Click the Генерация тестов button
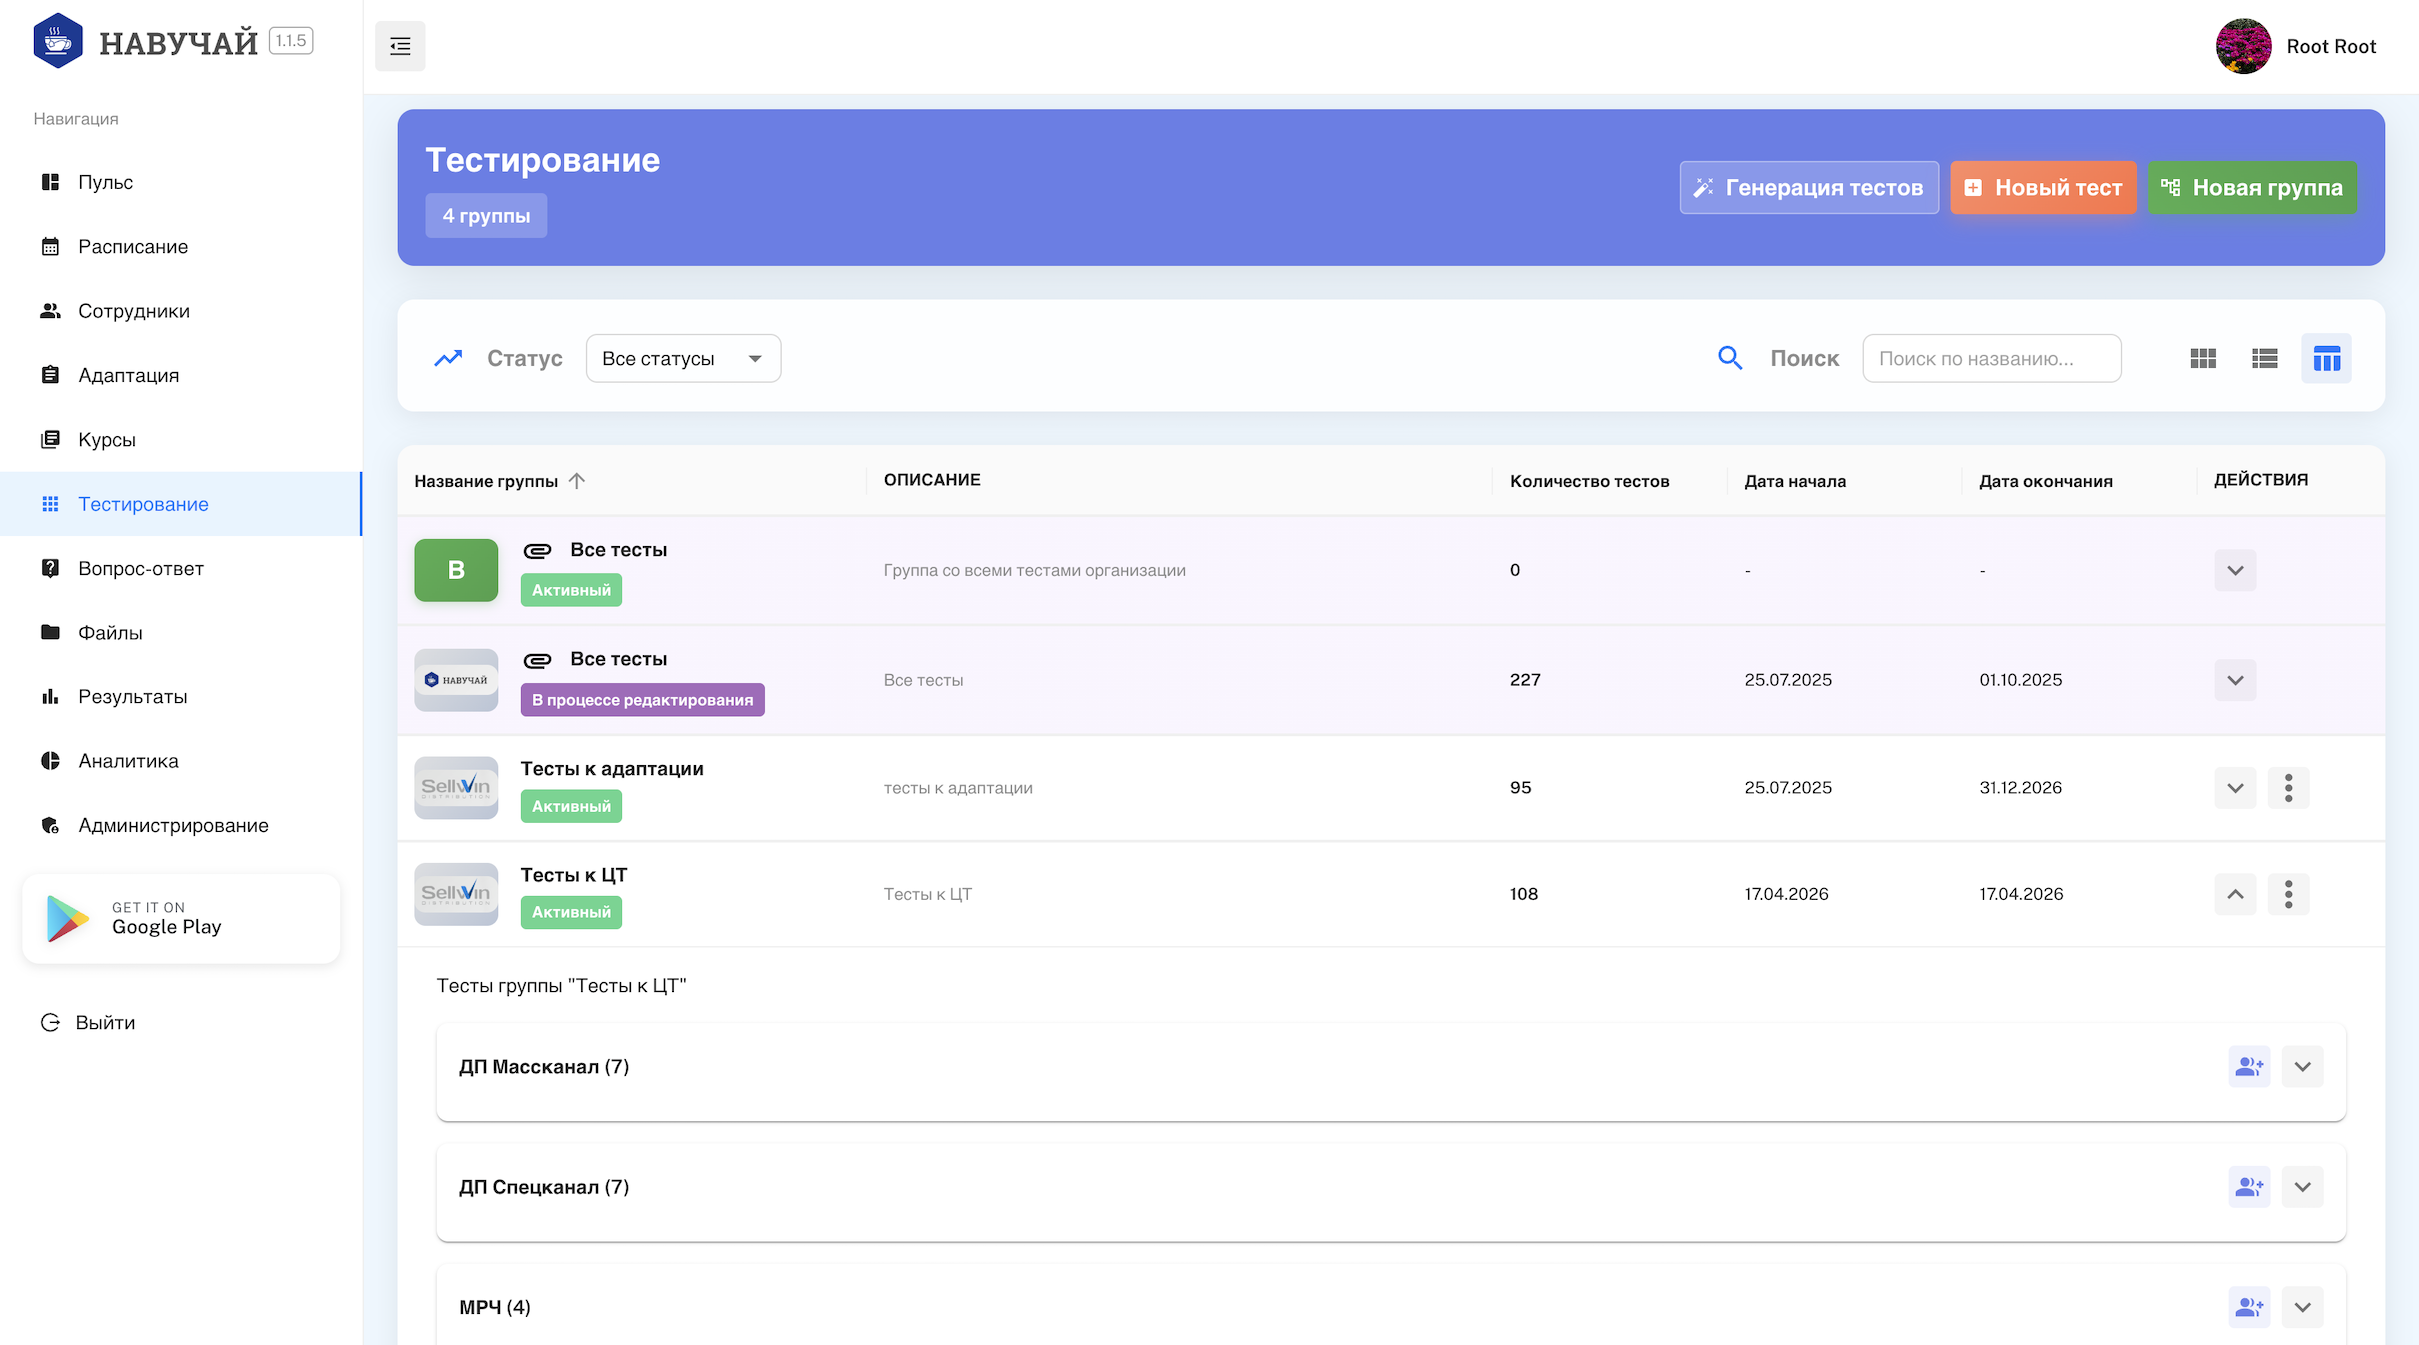The width and height of the screenshot is (2419, 1345). pyautogui.click(x=1809, y=187)
